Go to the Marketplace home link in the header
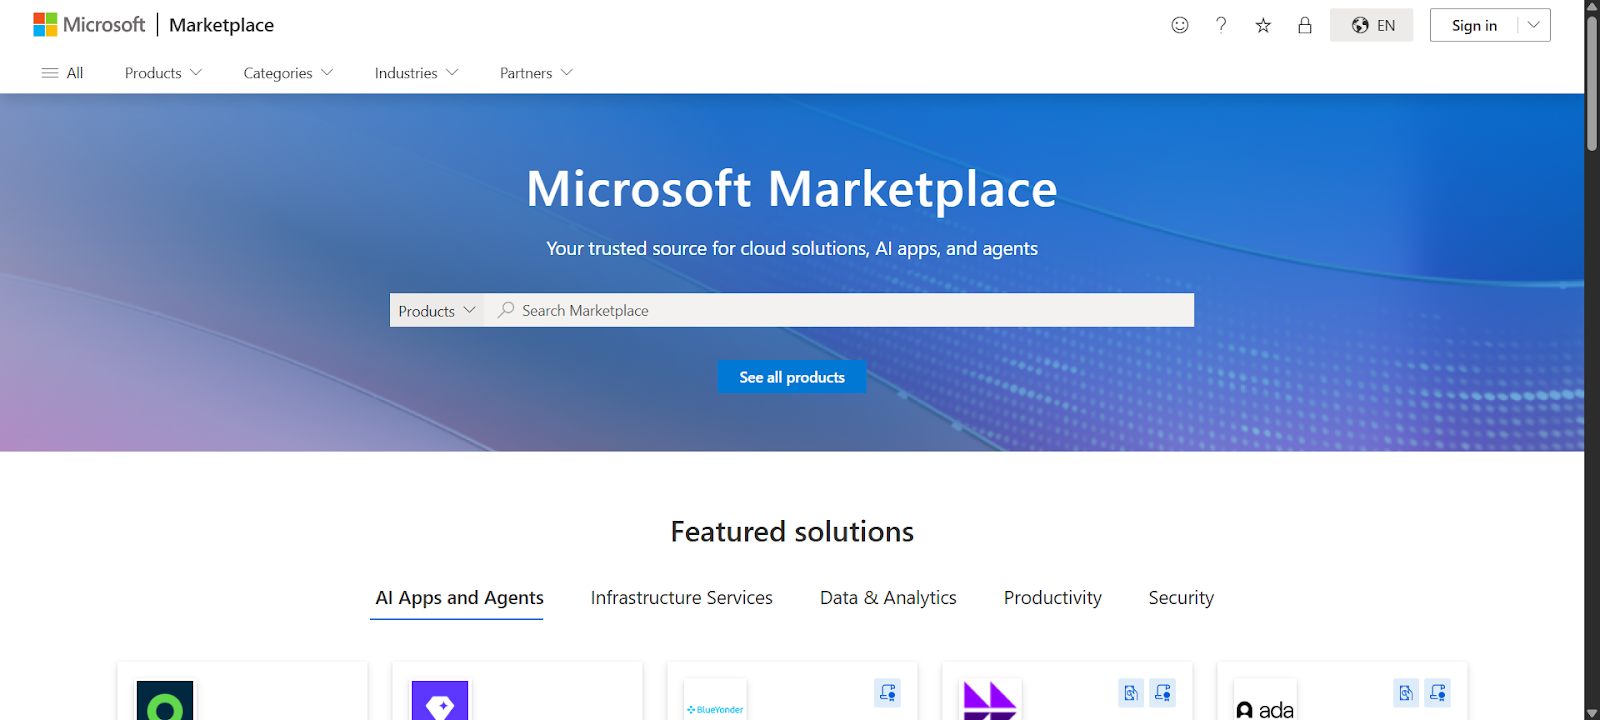The width and height of the screenshot is (1600, 720). 221,25
